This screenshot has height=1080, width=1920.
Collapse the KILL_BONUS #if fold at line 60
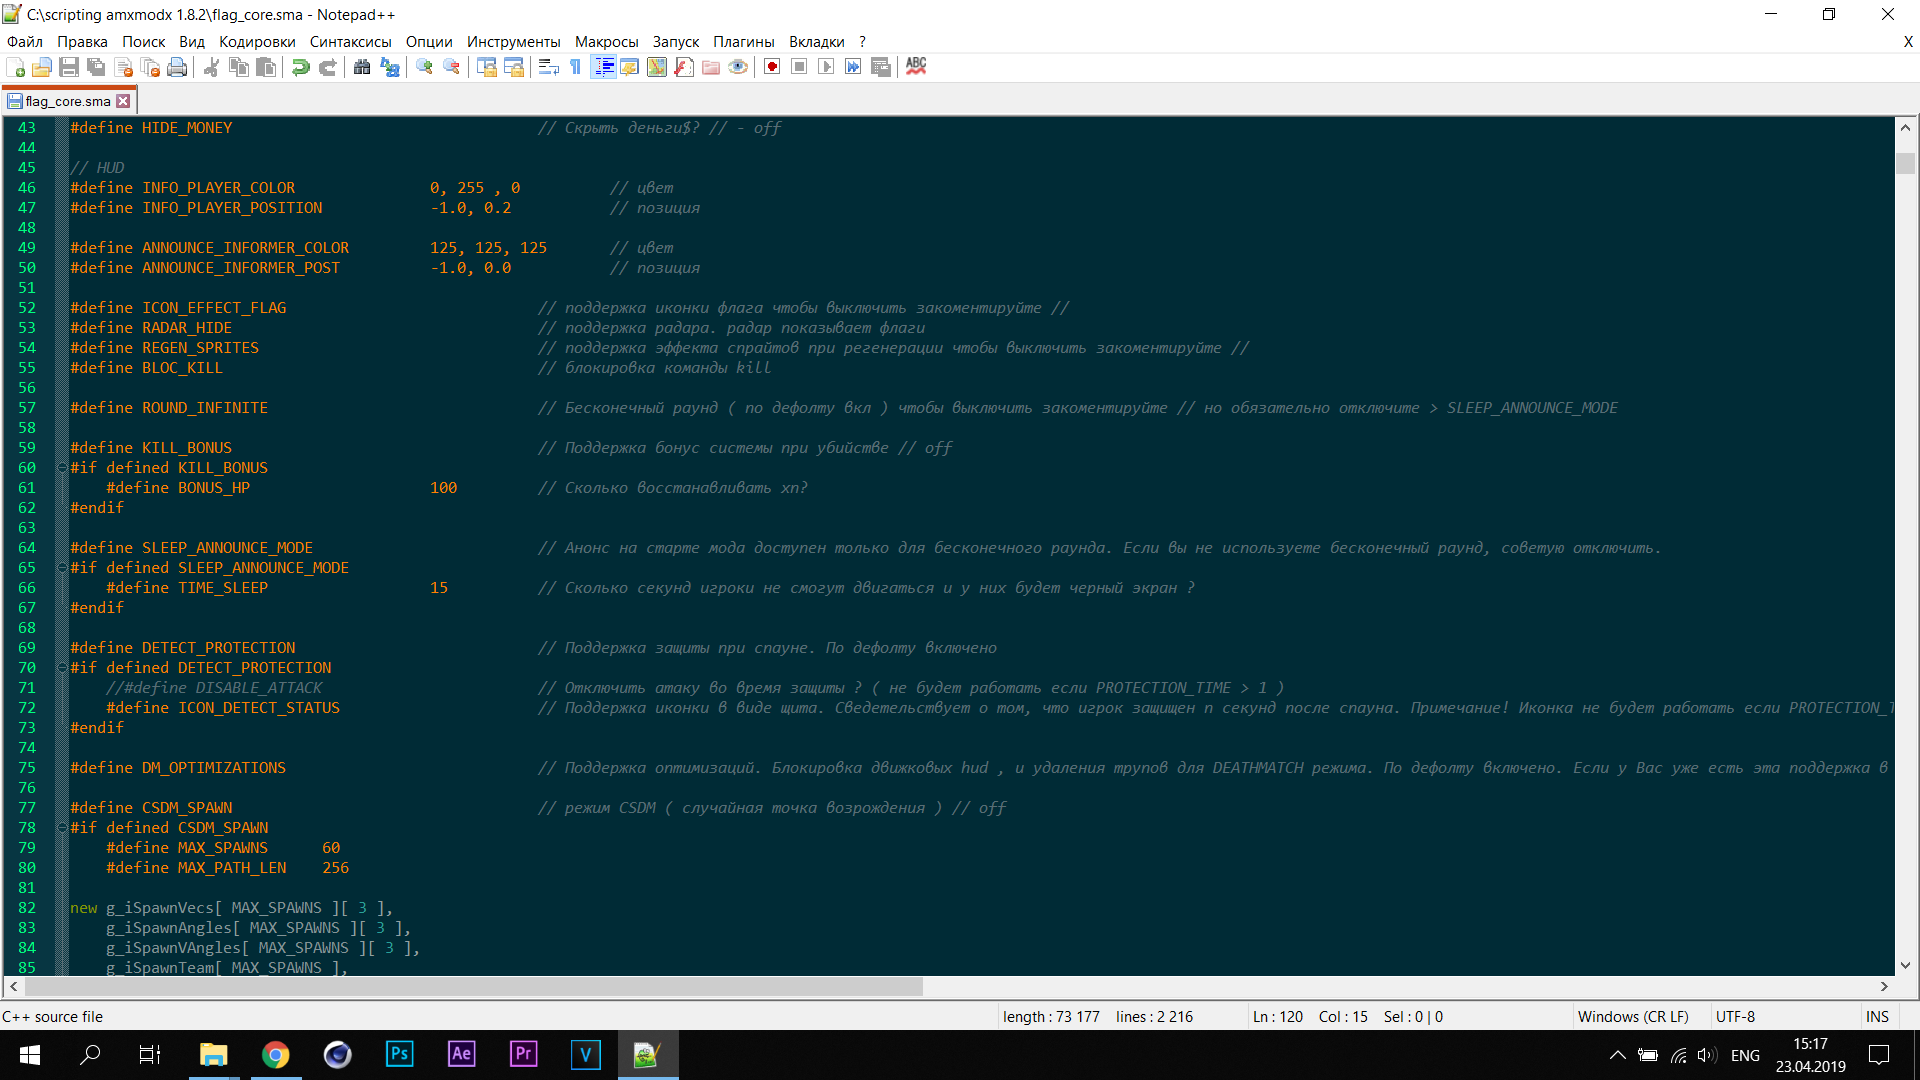(62, 468)
